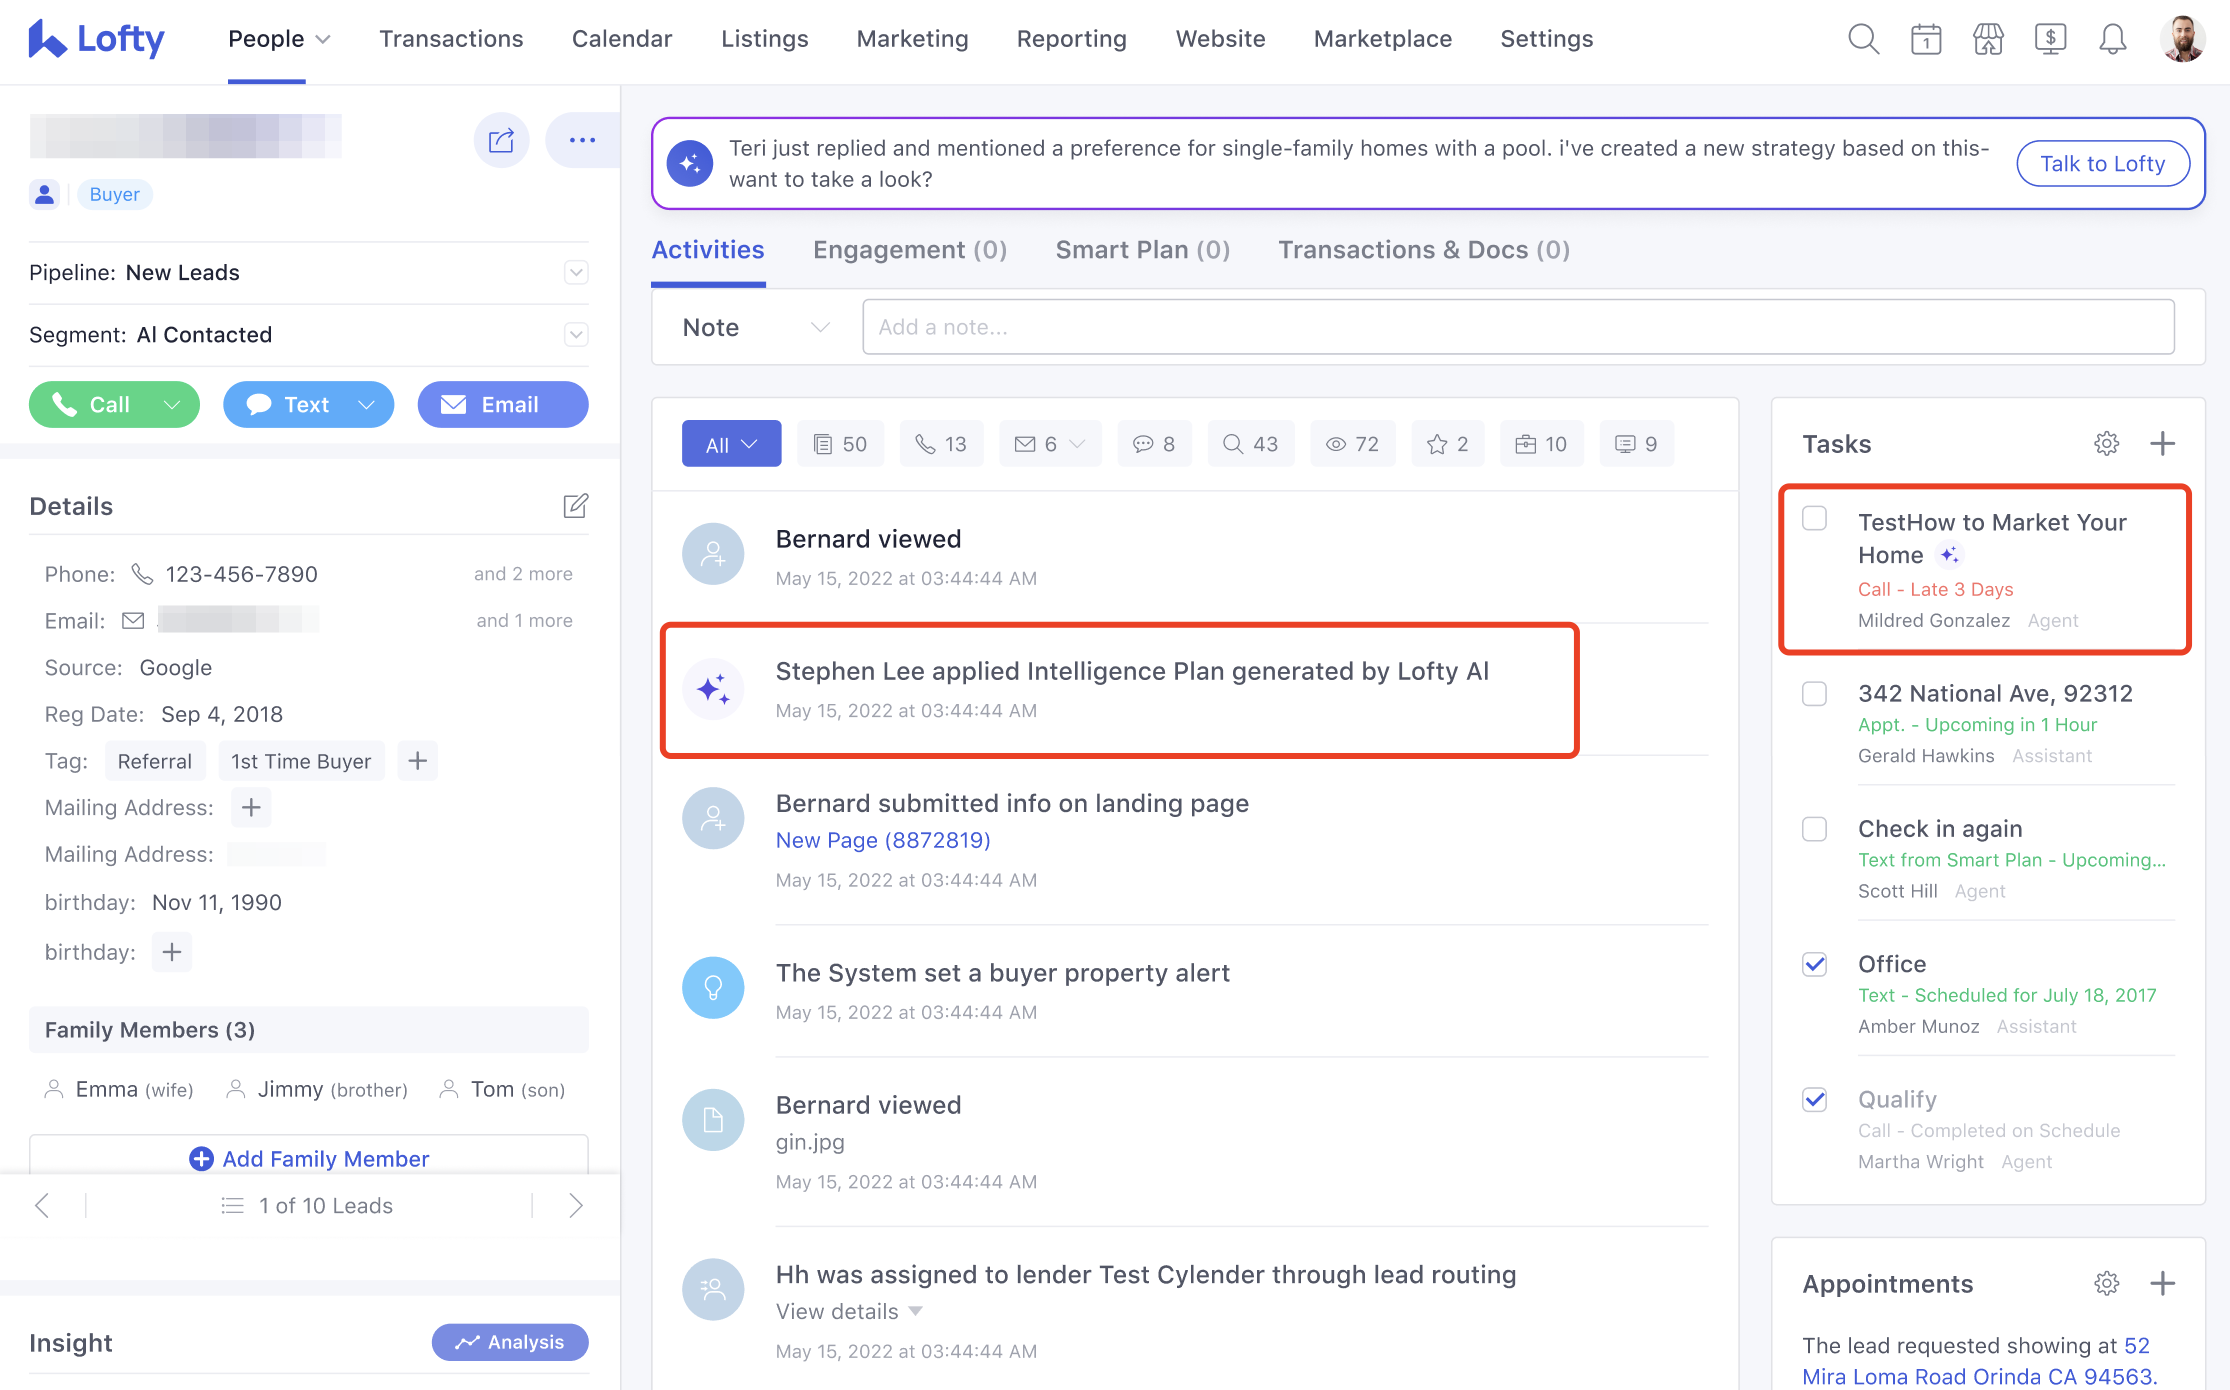2230x1390 pixels.
Task: Check the 342 National Ave task checkbox
Action: 1814,694
